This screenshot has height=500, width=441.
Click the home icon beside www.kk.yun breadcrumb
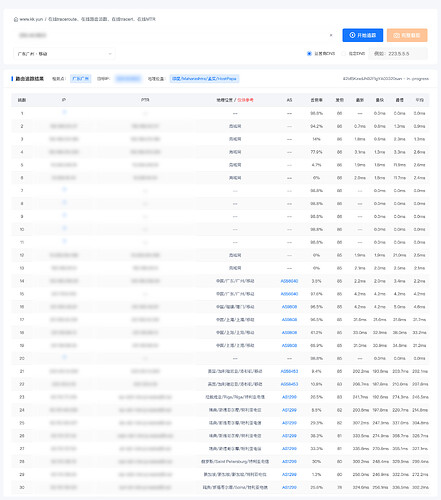click(x=16, y=19)
